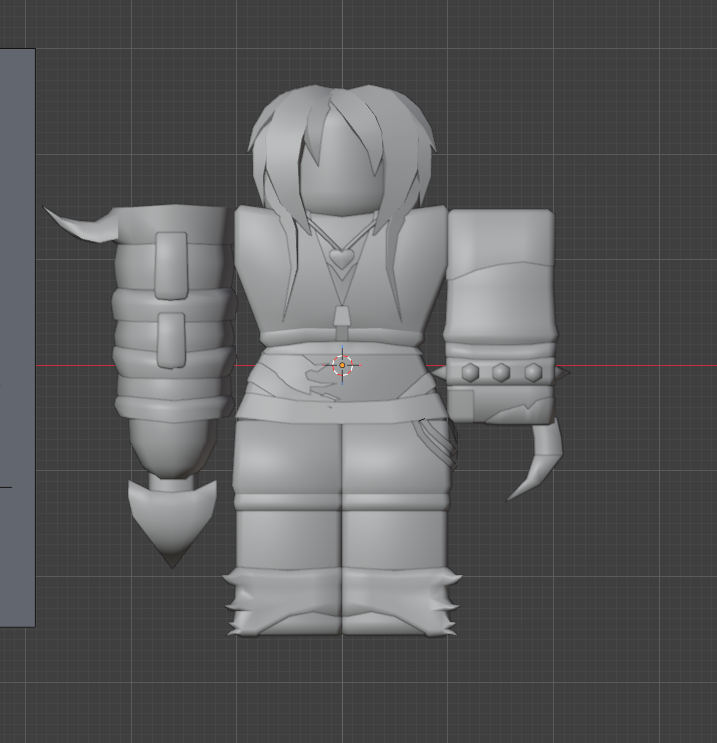Image resolution: width=717 pixels, height=743 pixels.
Task: Click the middle hexagonal stud on the bracelet
Action: (501, 373)
